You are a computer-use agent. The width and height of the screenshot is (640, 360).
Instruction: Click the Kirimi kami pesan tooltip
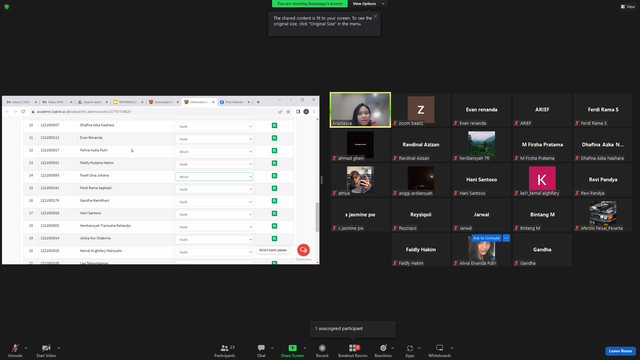click(x=273, y=250)
